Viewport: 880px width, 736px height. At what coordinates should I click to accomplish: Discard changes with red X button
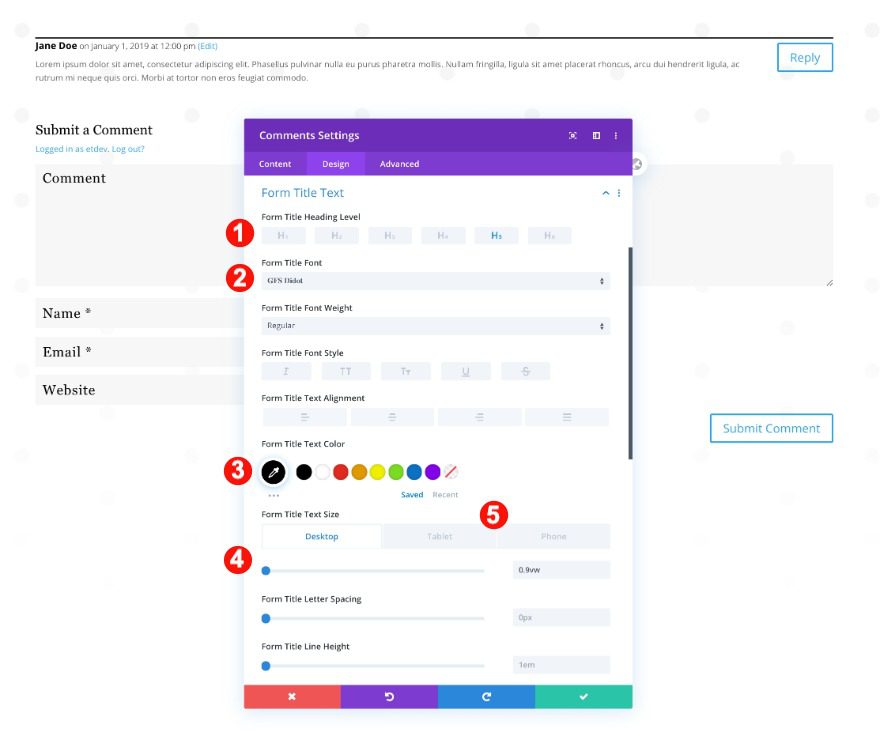[292, 697]
